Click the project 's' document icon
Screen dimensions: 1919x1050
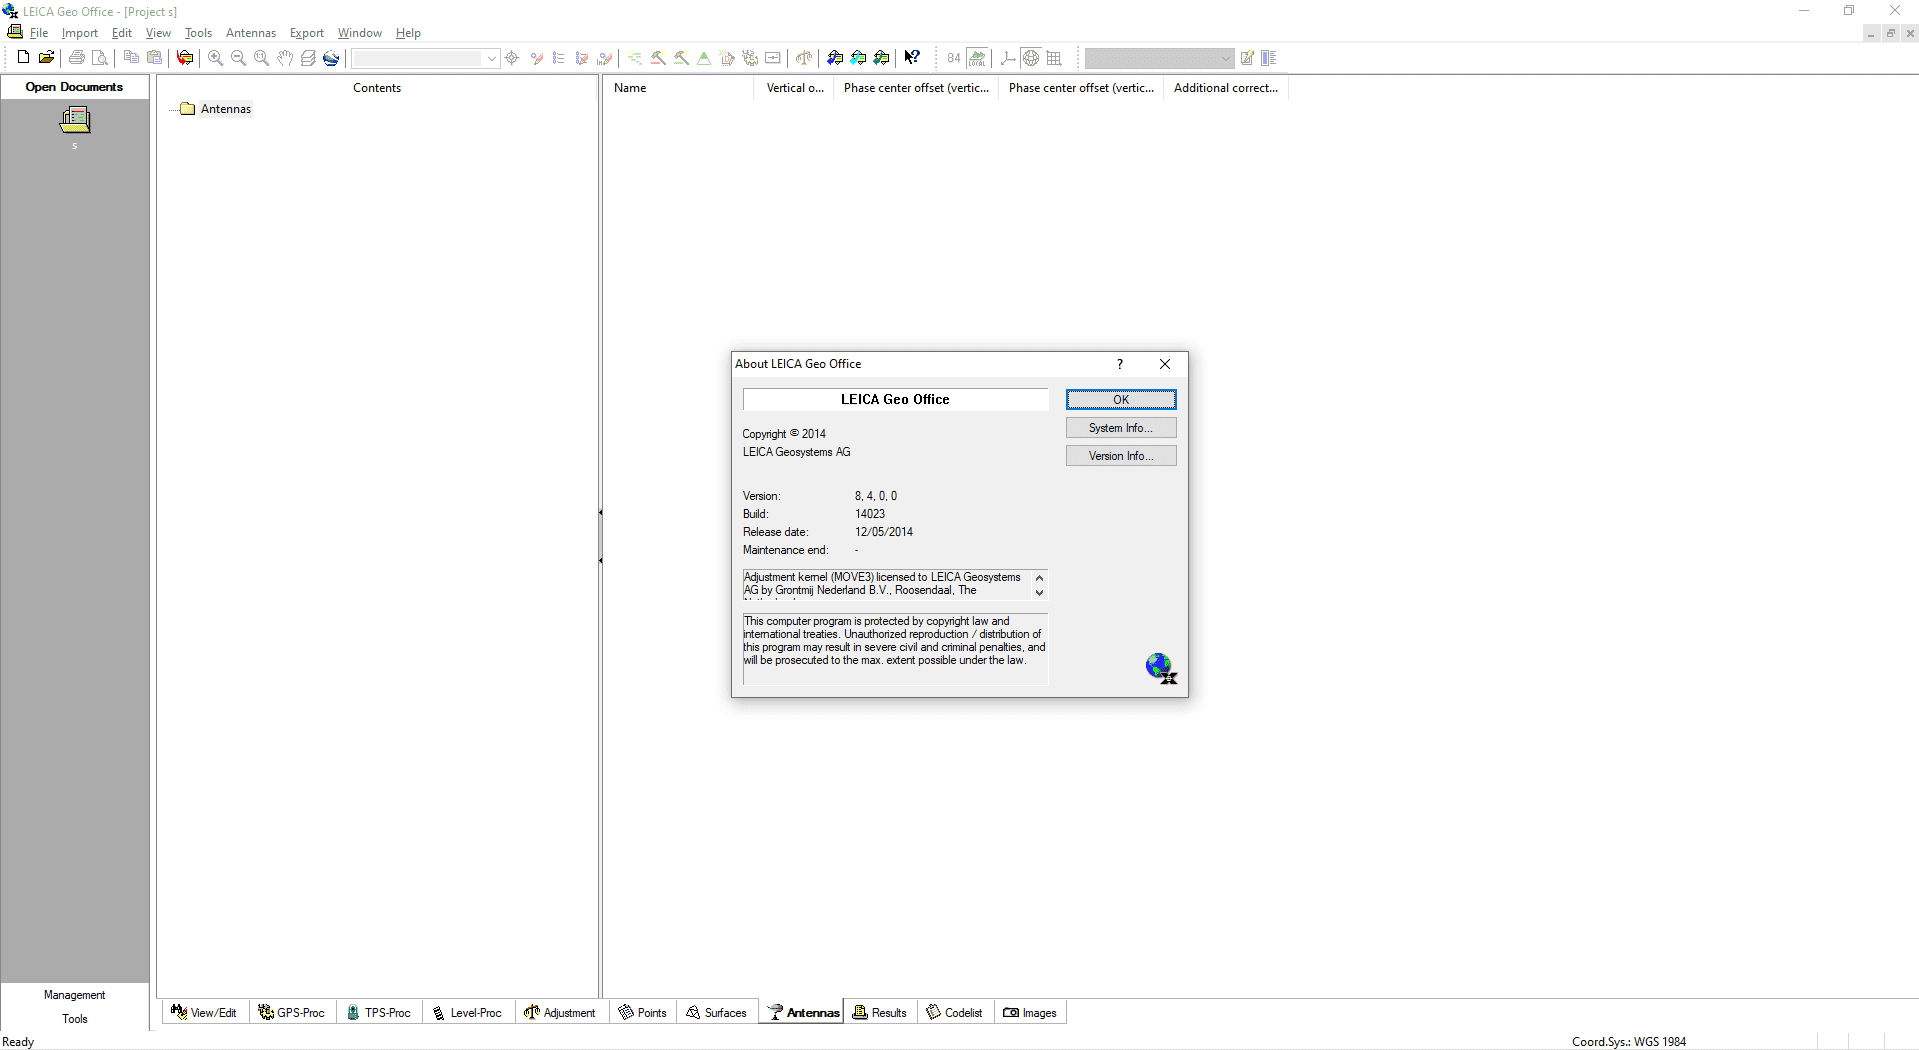coord(75,120)
